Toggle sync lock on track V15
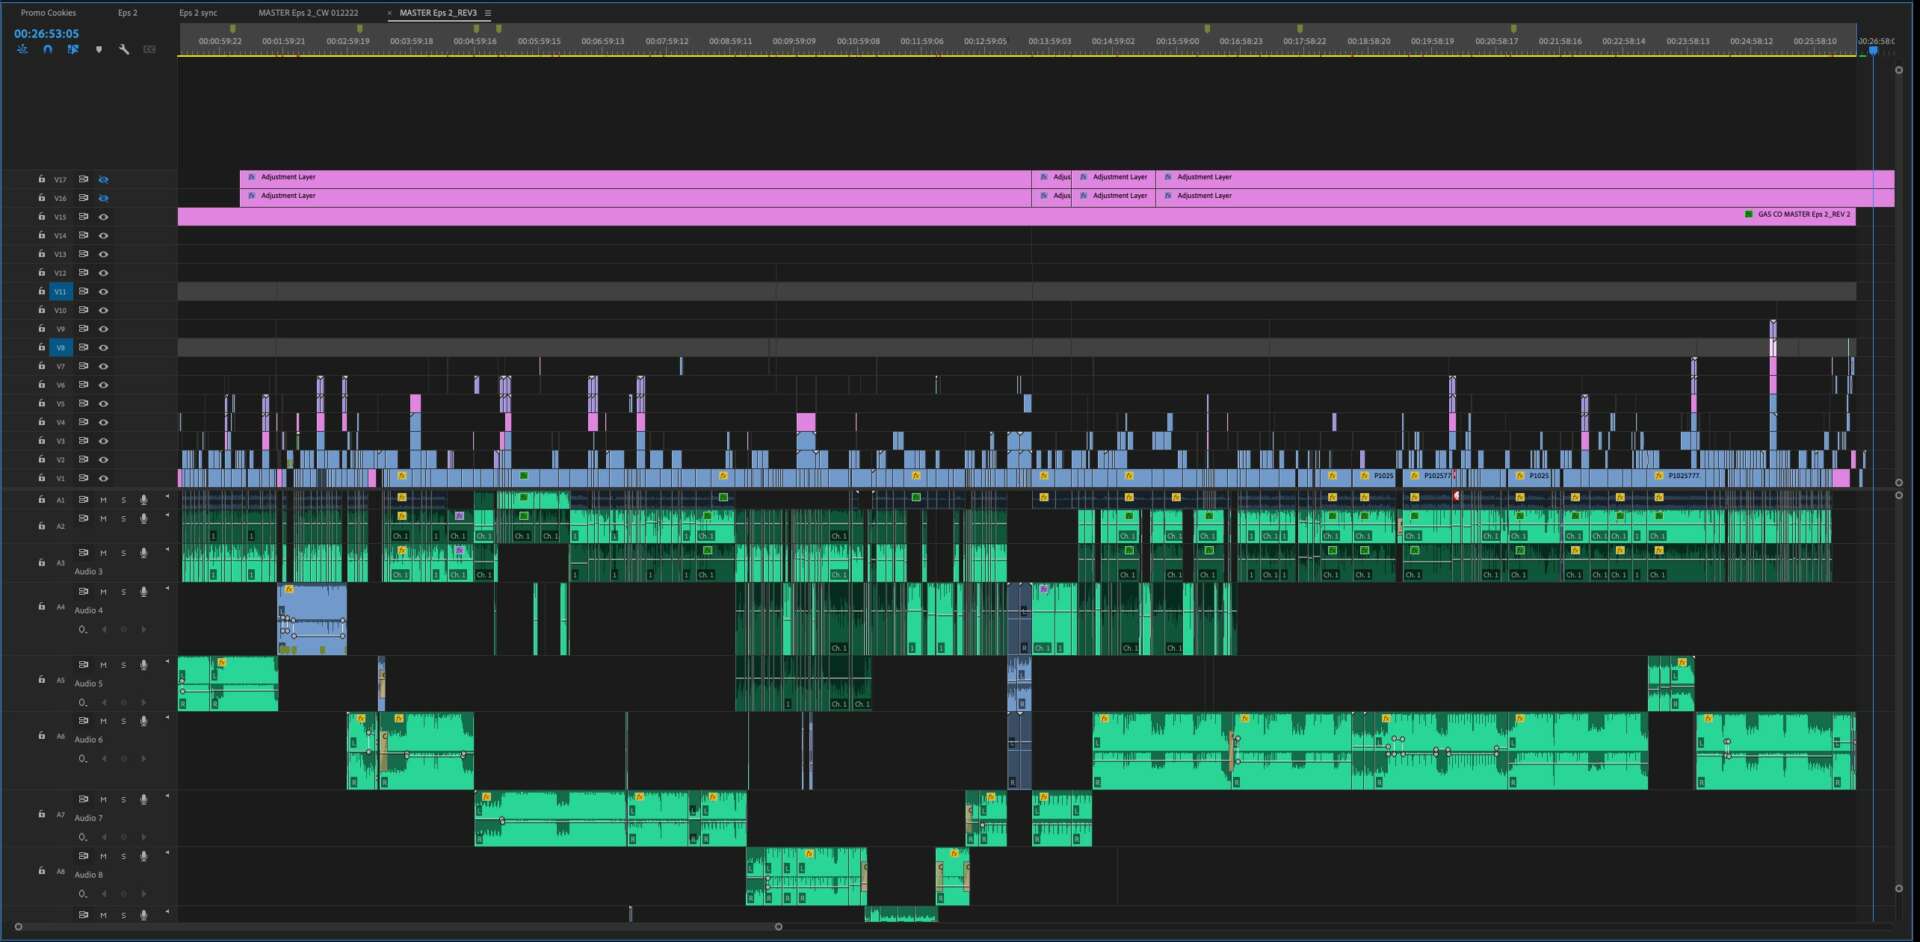1920x942 pixels. coord(84,216)
